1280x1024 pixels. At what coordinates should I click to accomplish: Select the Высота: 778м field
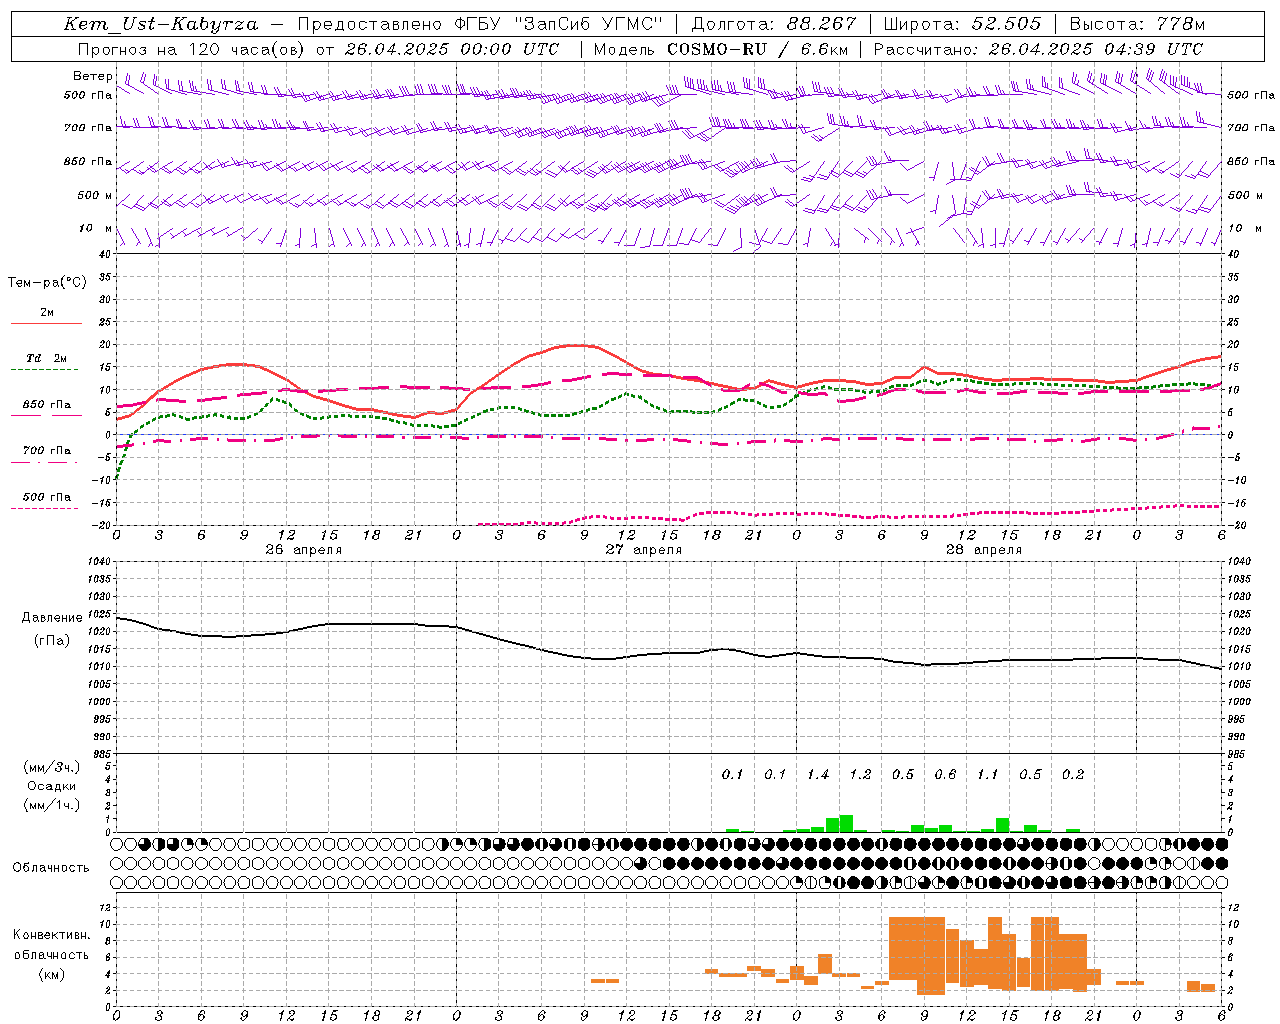(x=1137, y=24)
